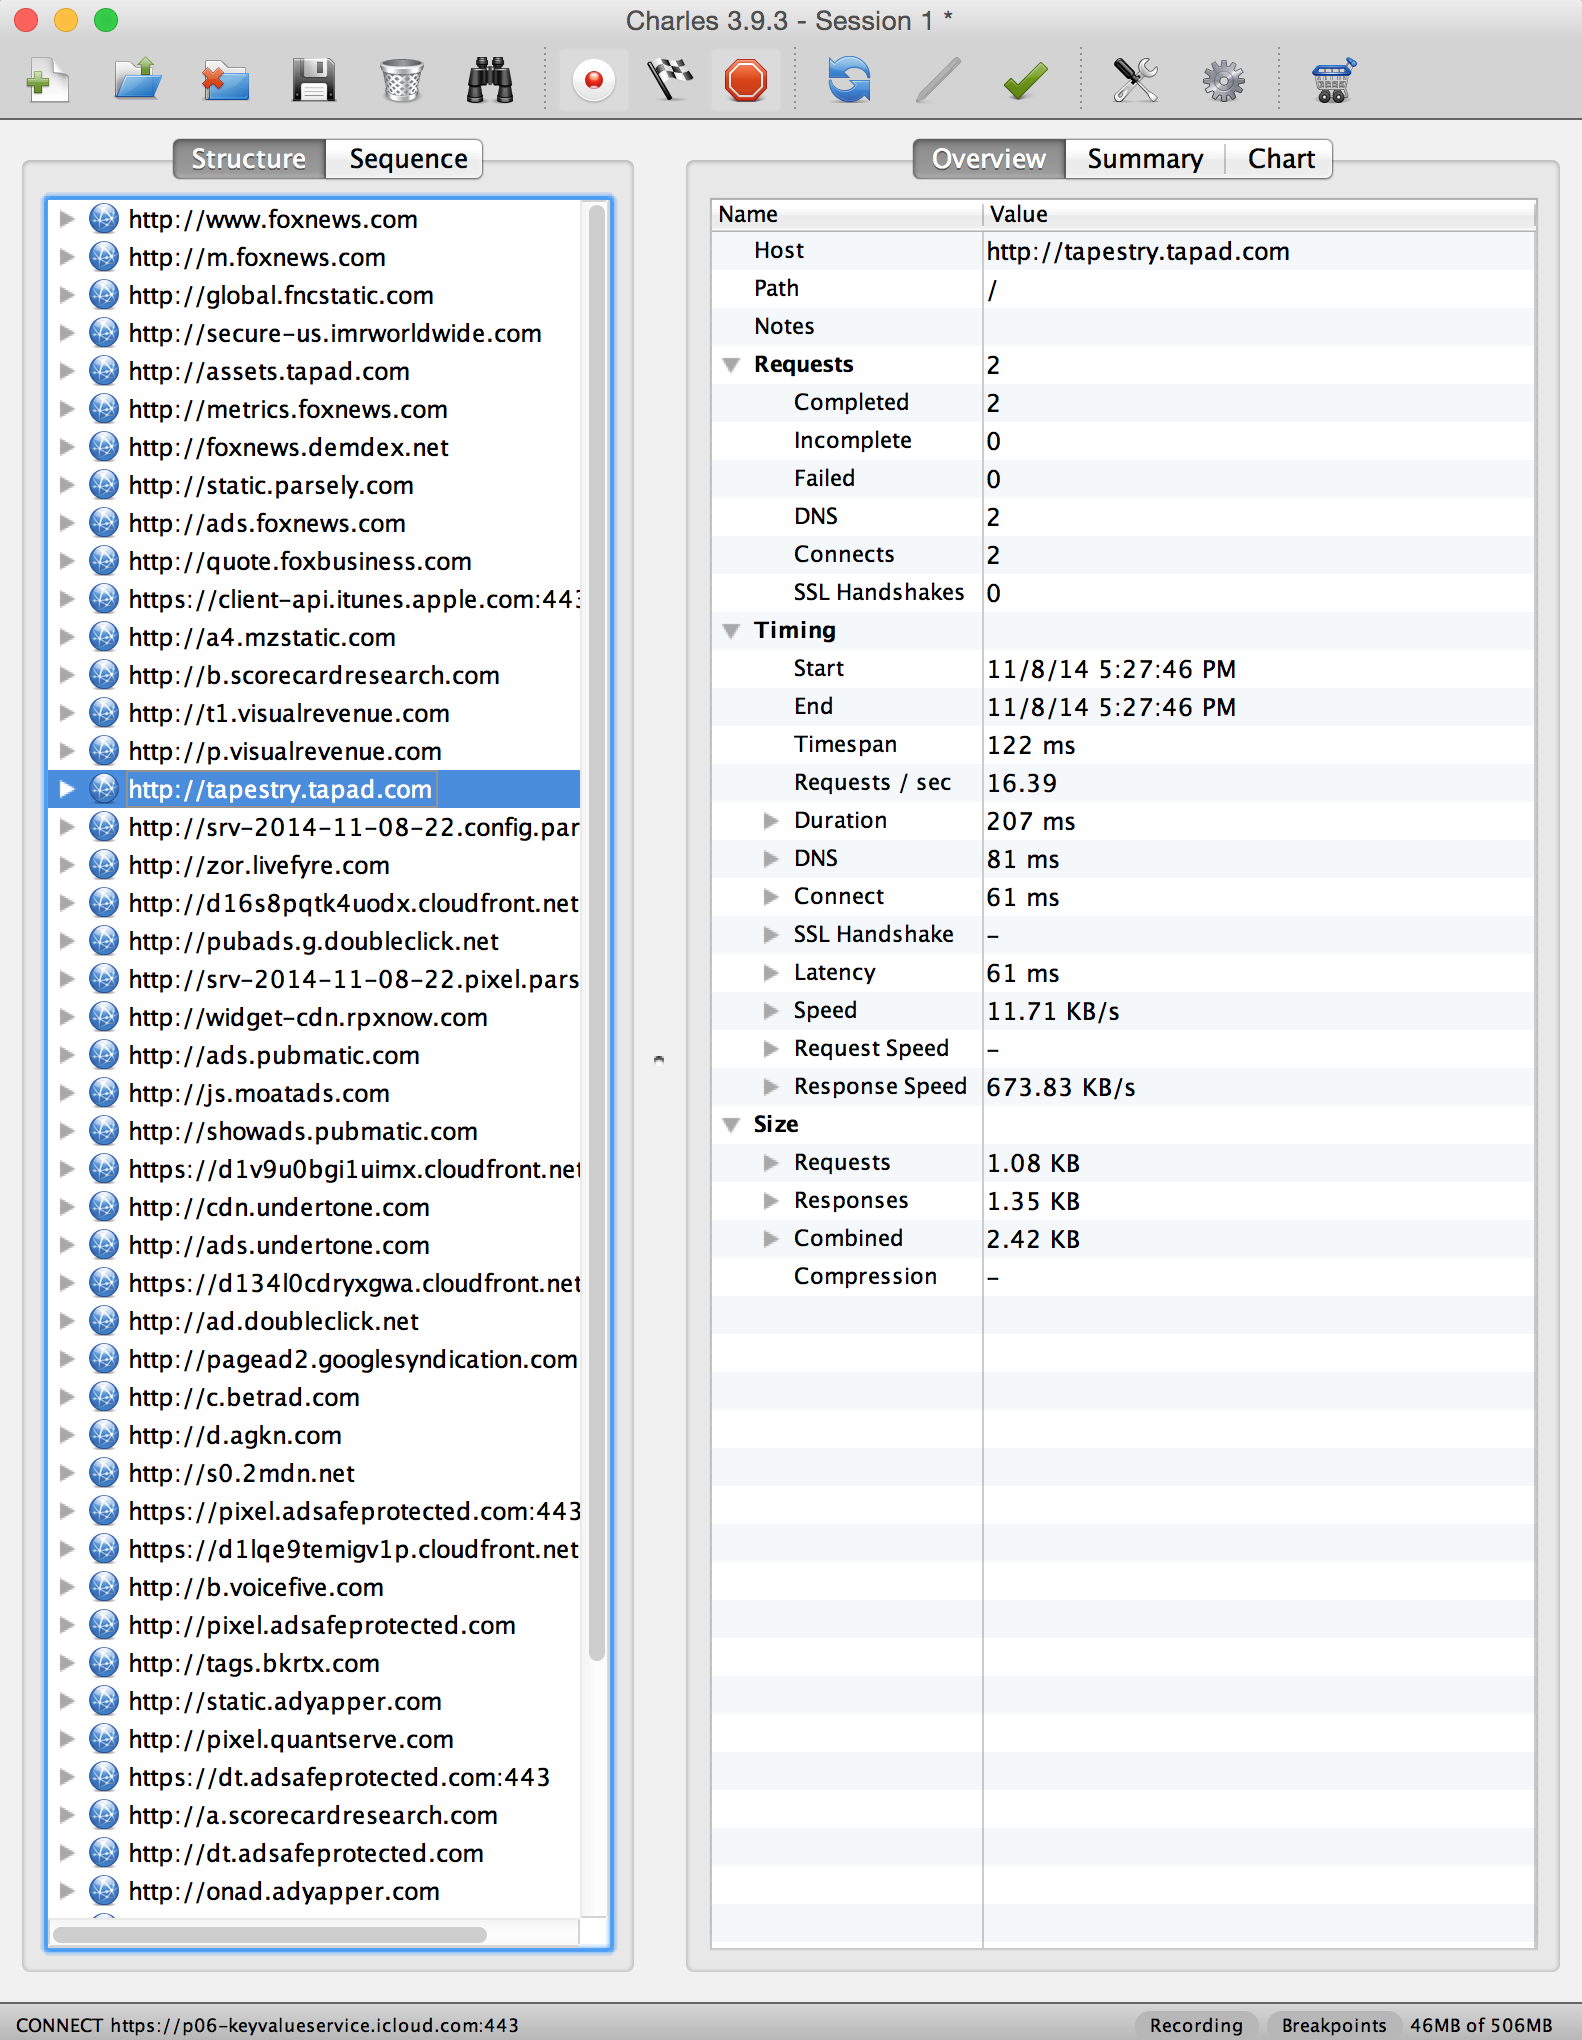This screenshot has width=1582, height=2040.
Task: Click the Validate green checkmark icon
Action: point(1025,80)
